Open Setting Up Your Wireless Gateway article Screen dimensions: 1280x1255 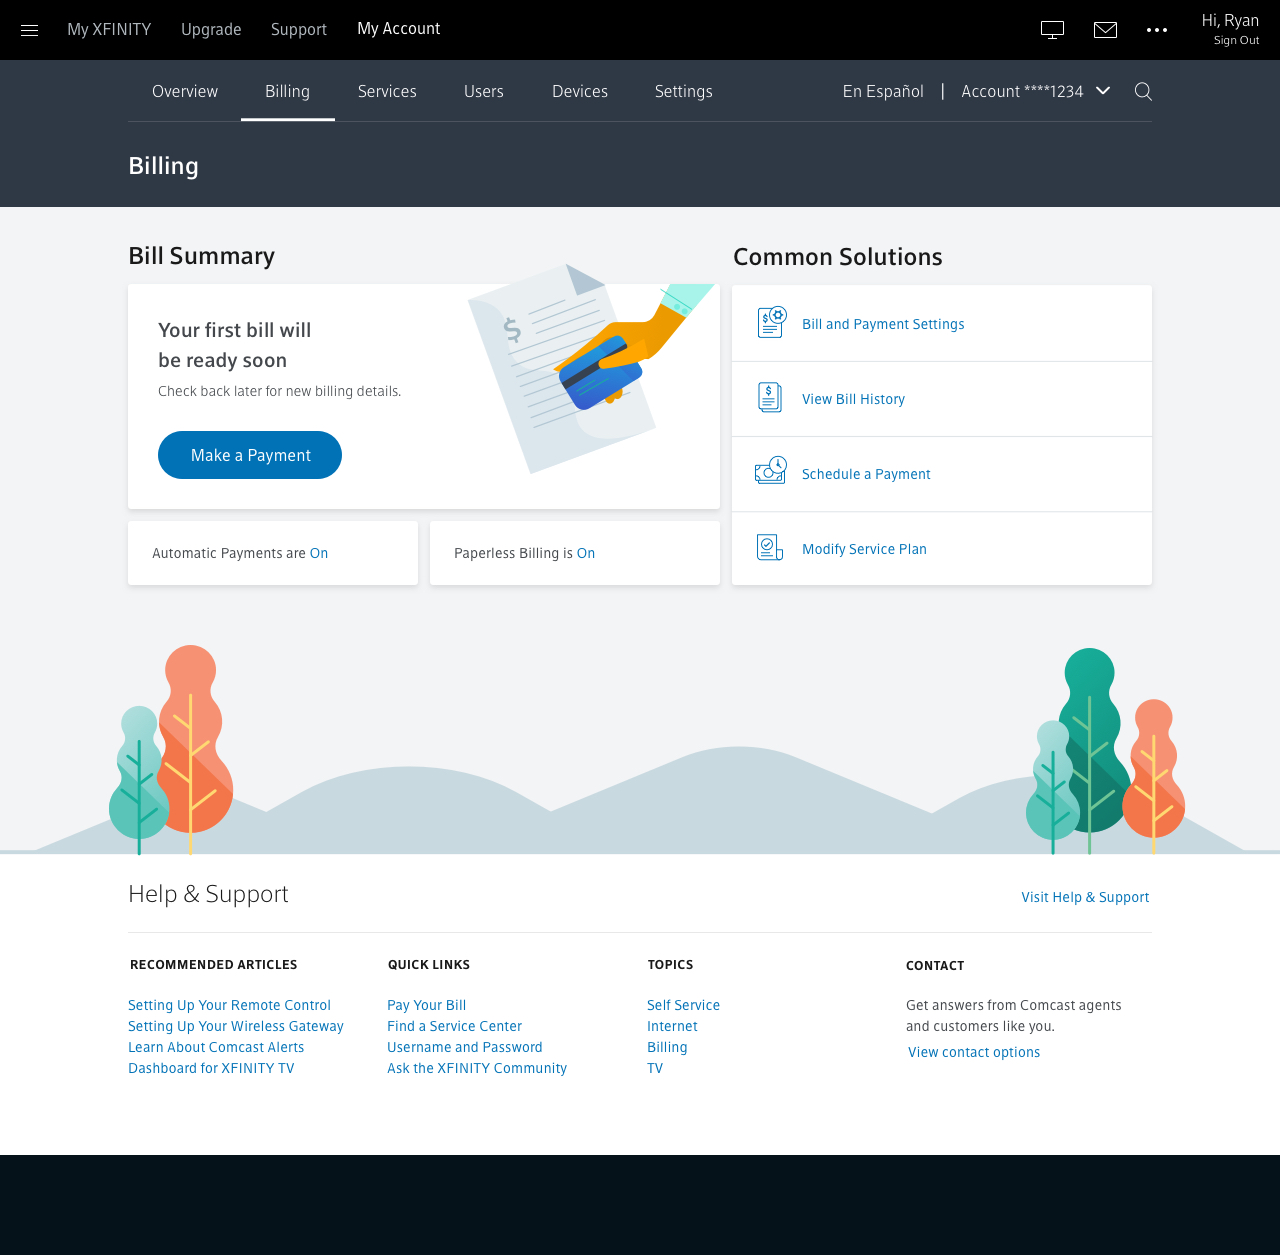236,1026
